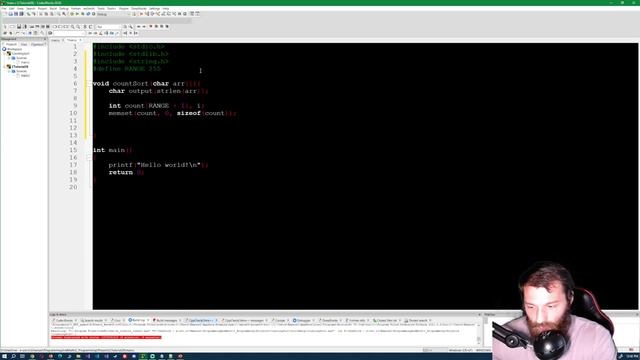Open the Build menu
640x360 pixels.
point(53,9)
